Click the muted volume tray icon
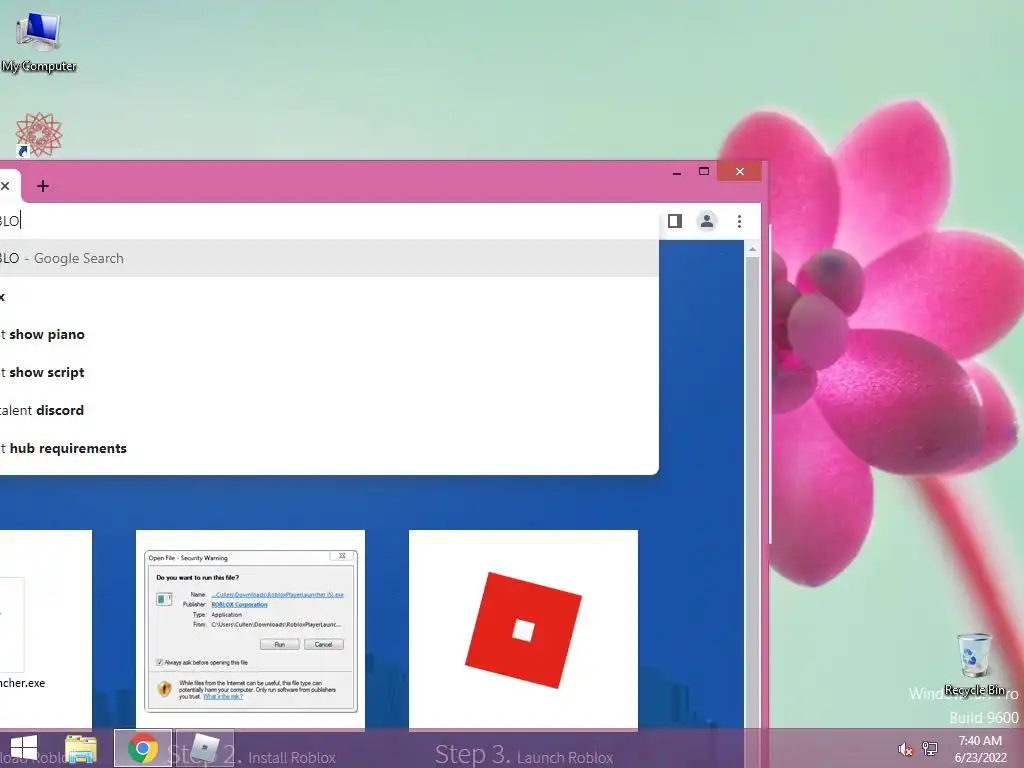 click(905, 749)
